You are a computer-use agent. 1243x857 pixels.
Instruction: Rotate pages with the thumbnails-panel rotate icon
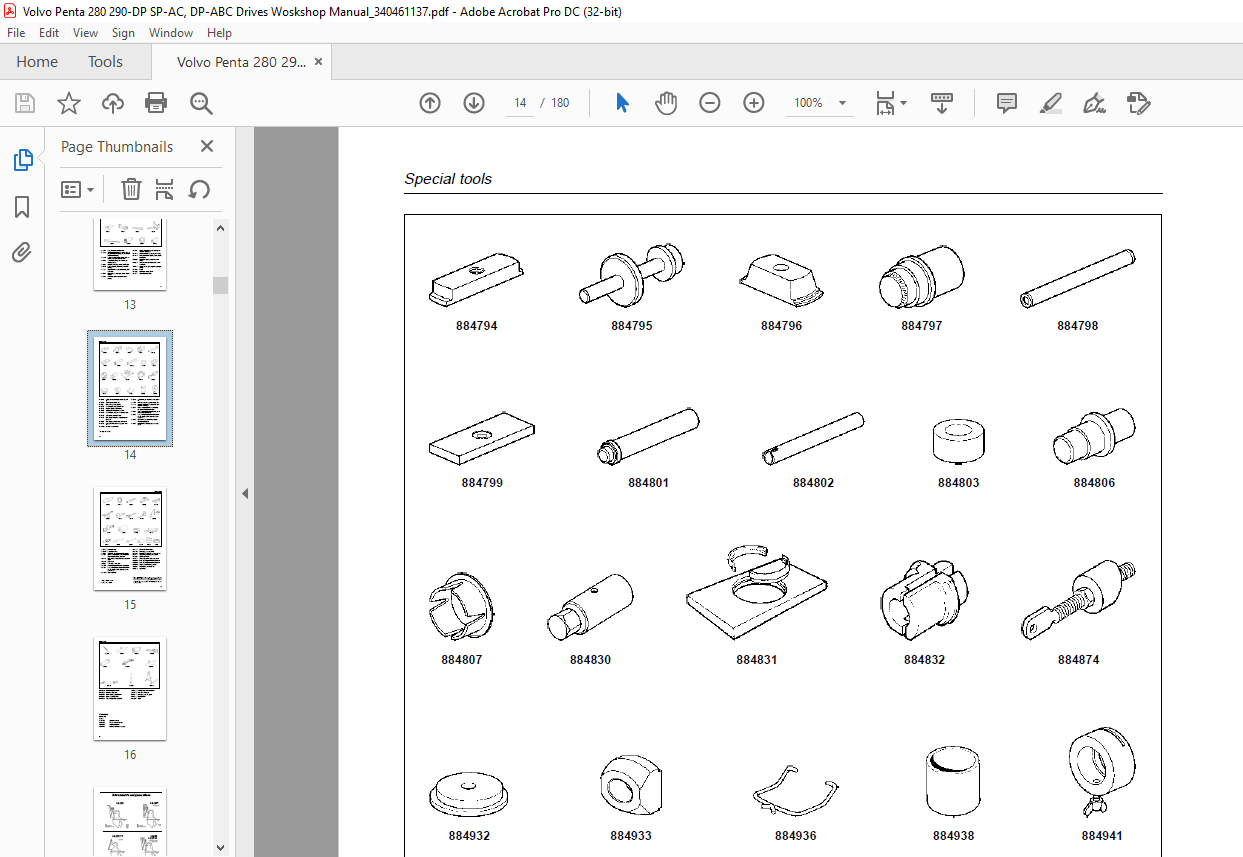199,189
